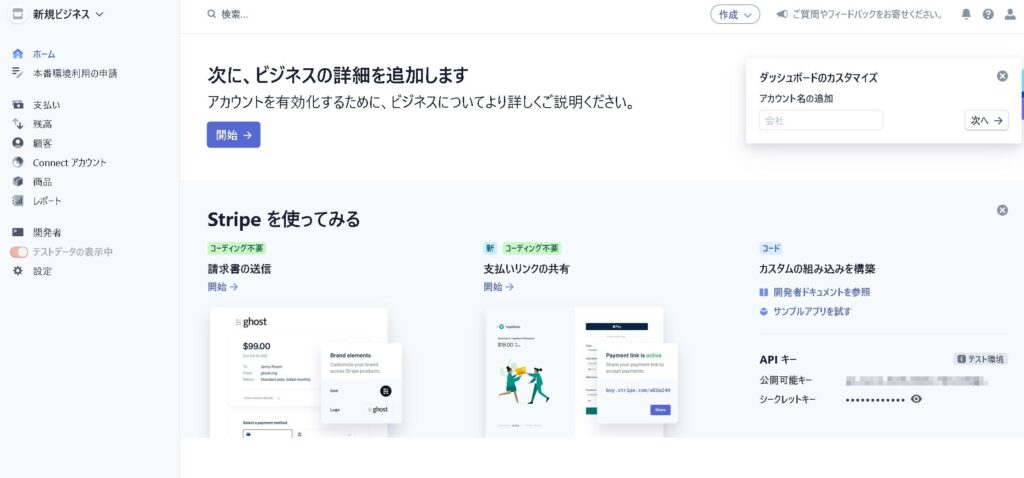Image resolution: width=1024 pixels, height=478 pixels.
Task: Dismiss the Stripe を使ってみる section
Action: [1002, 210]
